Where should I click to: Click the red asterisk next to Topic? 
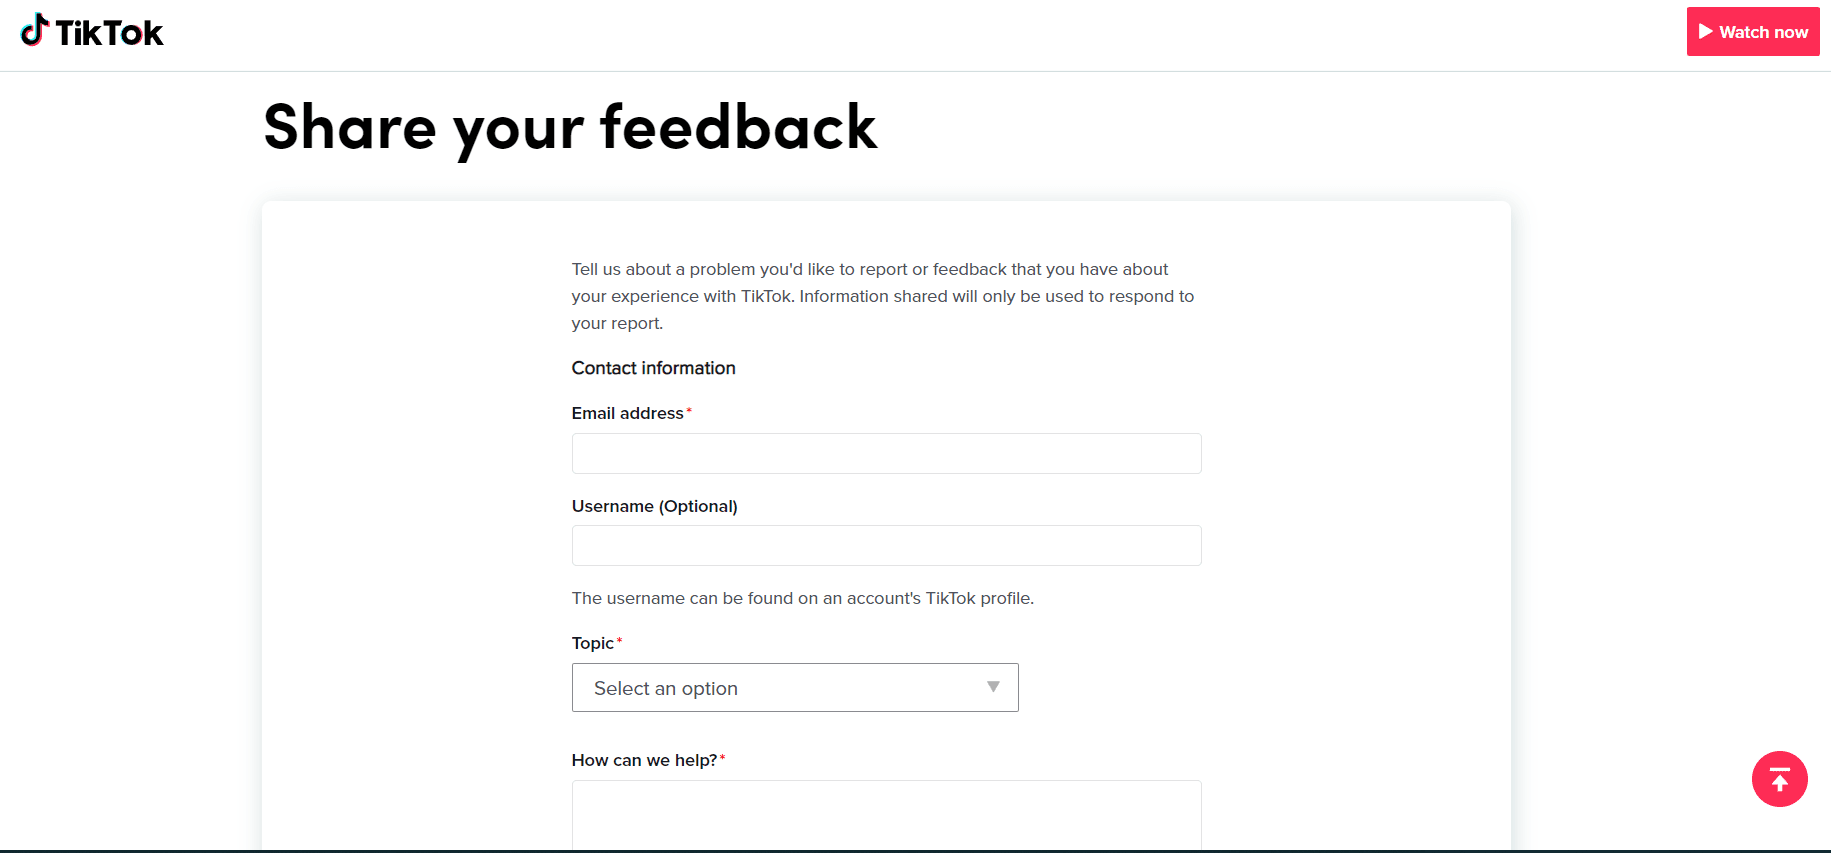(620, 641)
